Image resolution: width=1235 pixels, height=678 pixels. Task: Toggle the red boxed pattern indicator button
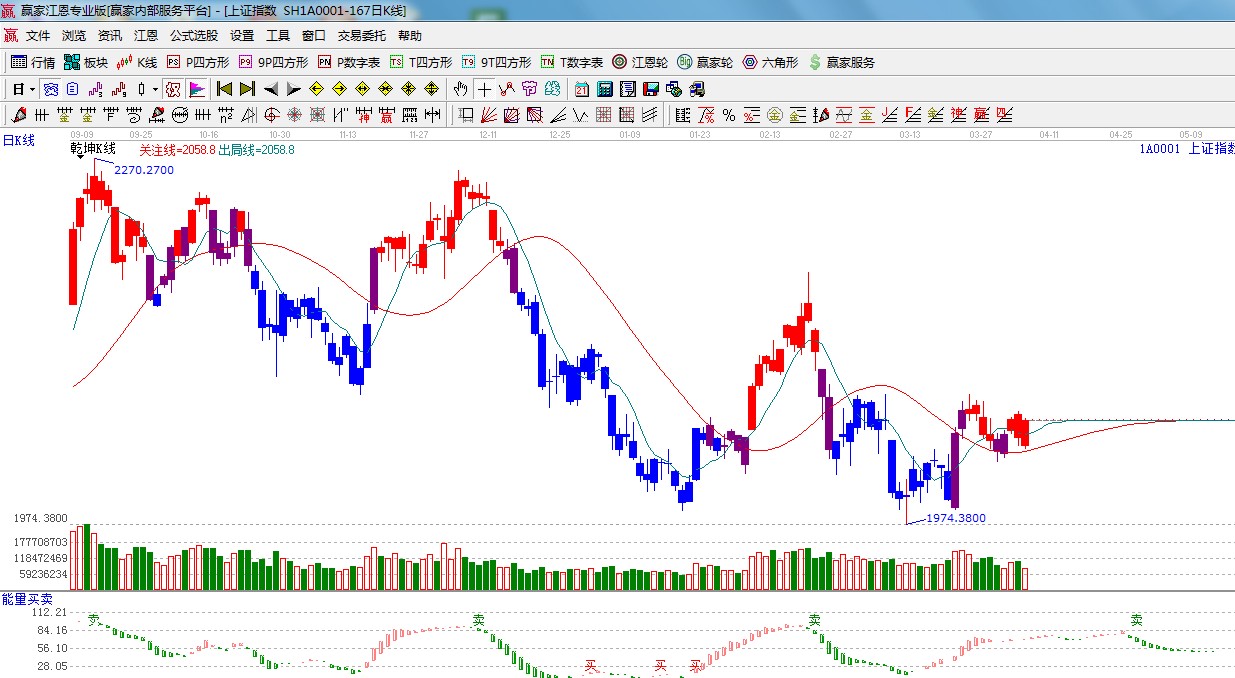click(173, 89)
